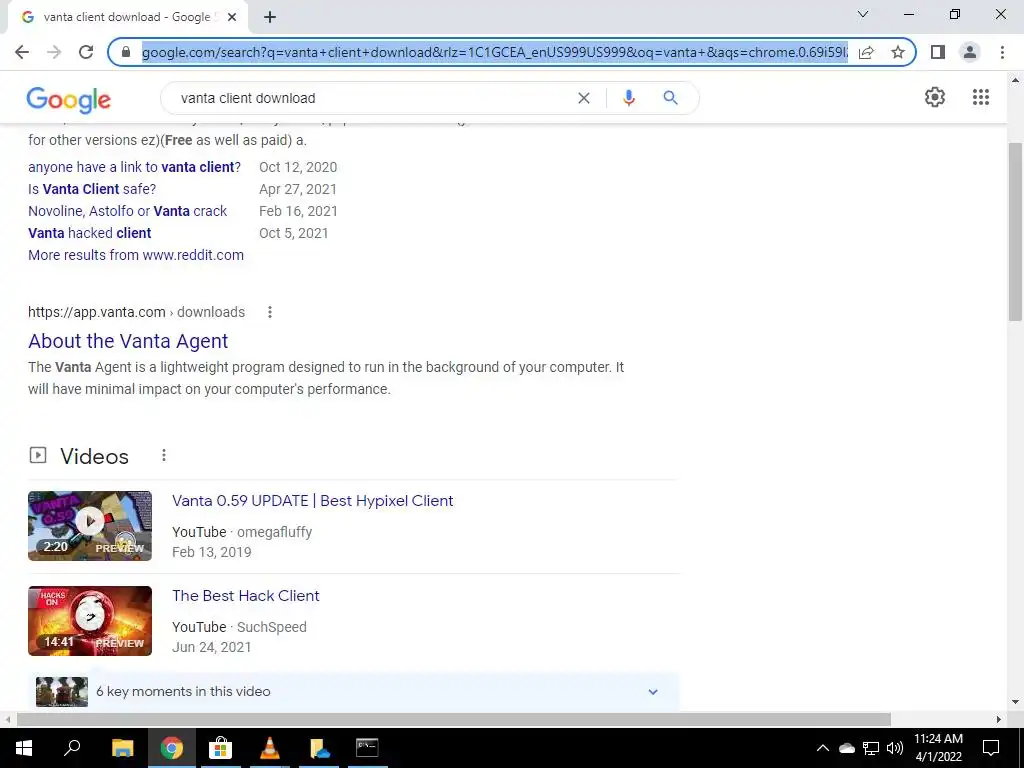Open the tab search chevron in the title bar
Screen dimensions: 1024x768
(863, 14)
